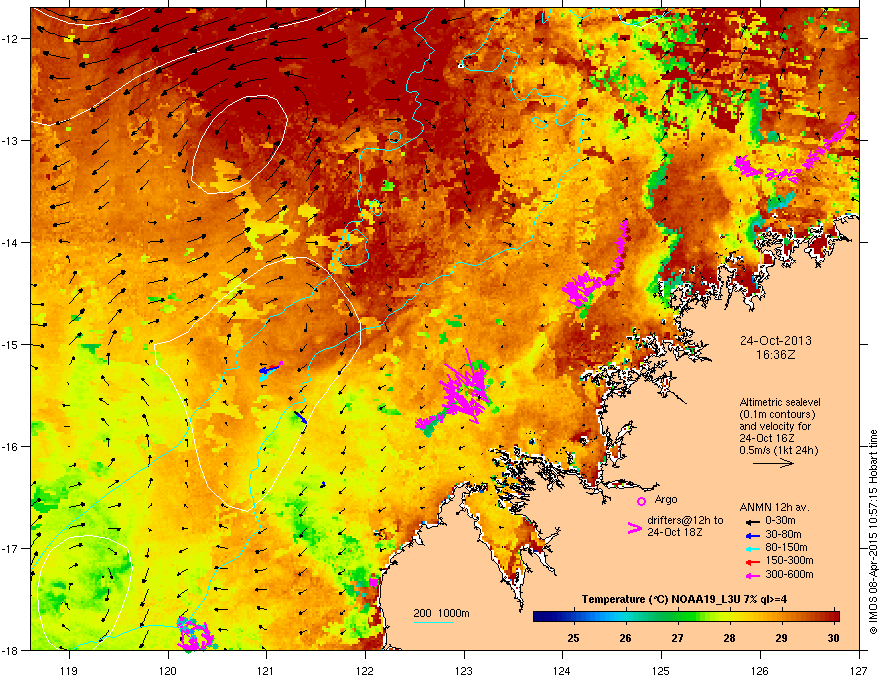Click the vertical IMOS copyright timestamp text

873,532
